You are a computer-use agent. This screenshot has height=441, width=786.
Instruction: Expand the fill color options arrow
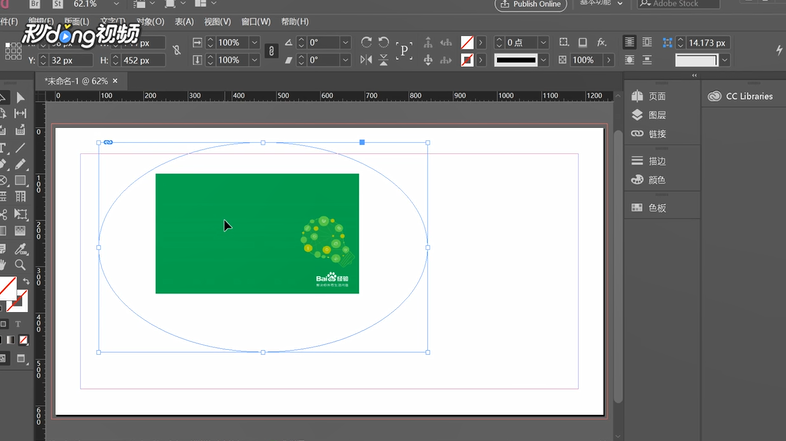point(481,43)
